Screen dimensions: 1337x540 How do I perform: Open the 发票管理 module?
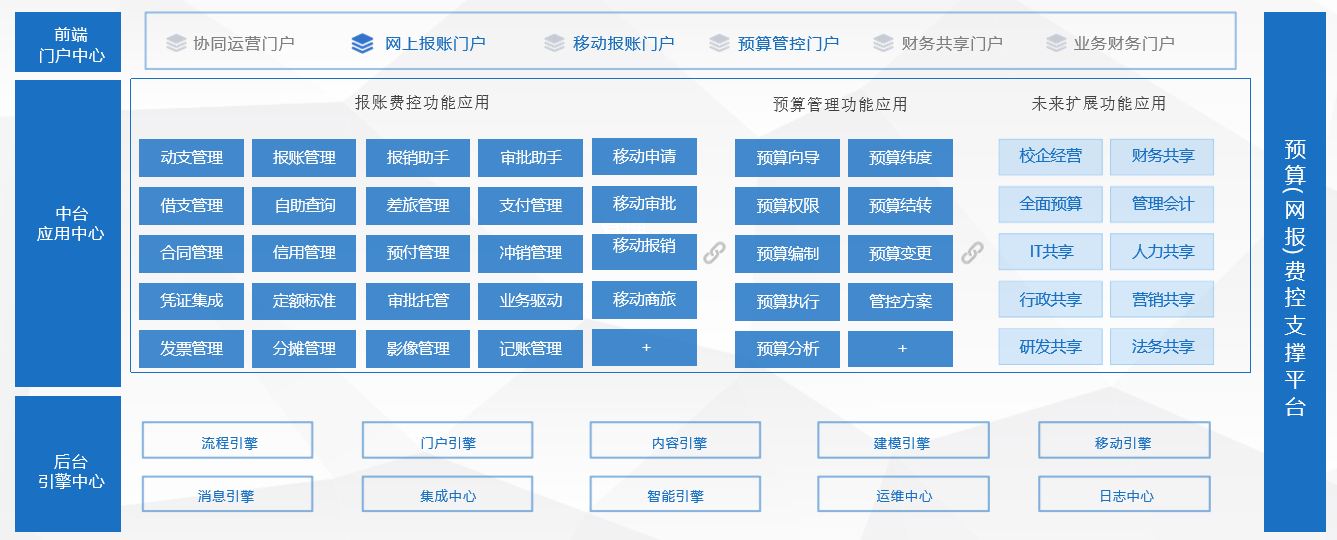[191, 349]
